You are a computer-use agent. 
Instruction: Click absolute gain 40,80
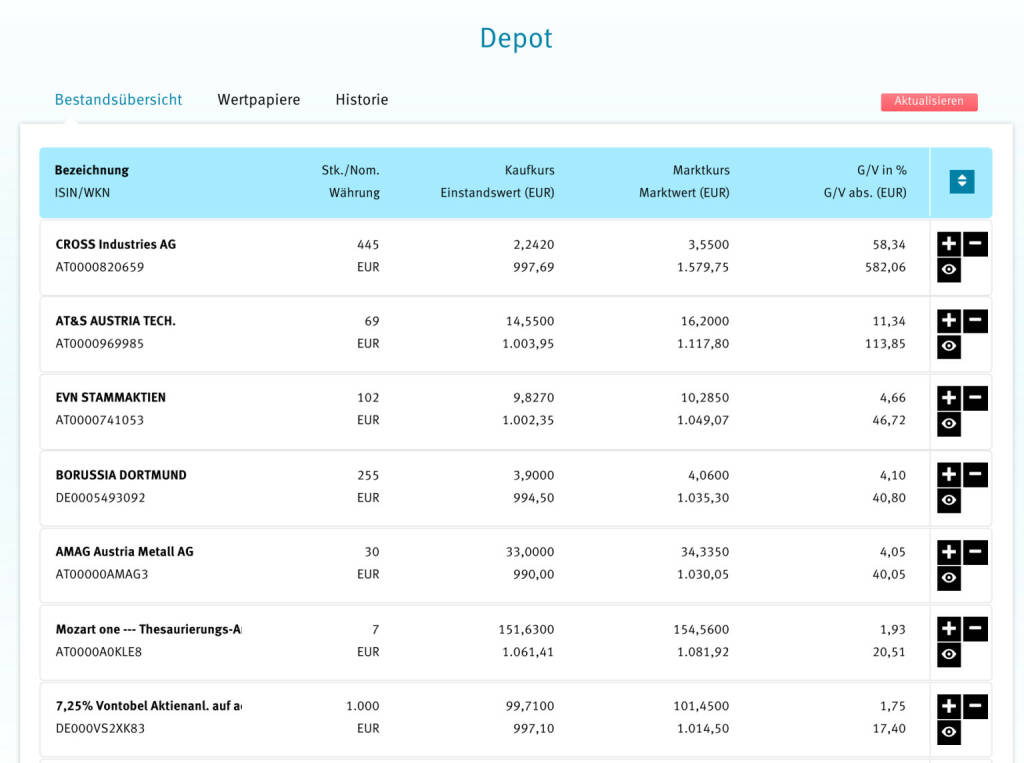click(x=889, y=497)
